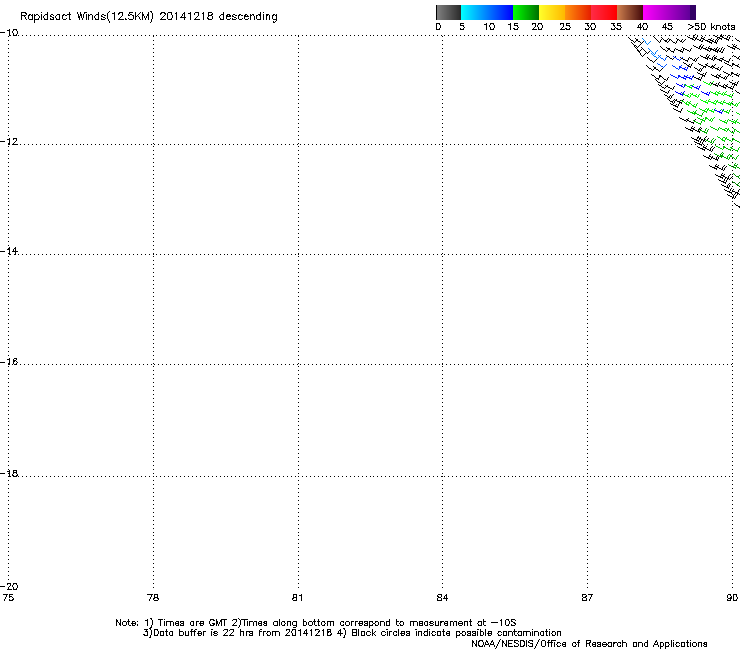Click the legend label '10'
This screenshot has width=740, height=650.
489,27
